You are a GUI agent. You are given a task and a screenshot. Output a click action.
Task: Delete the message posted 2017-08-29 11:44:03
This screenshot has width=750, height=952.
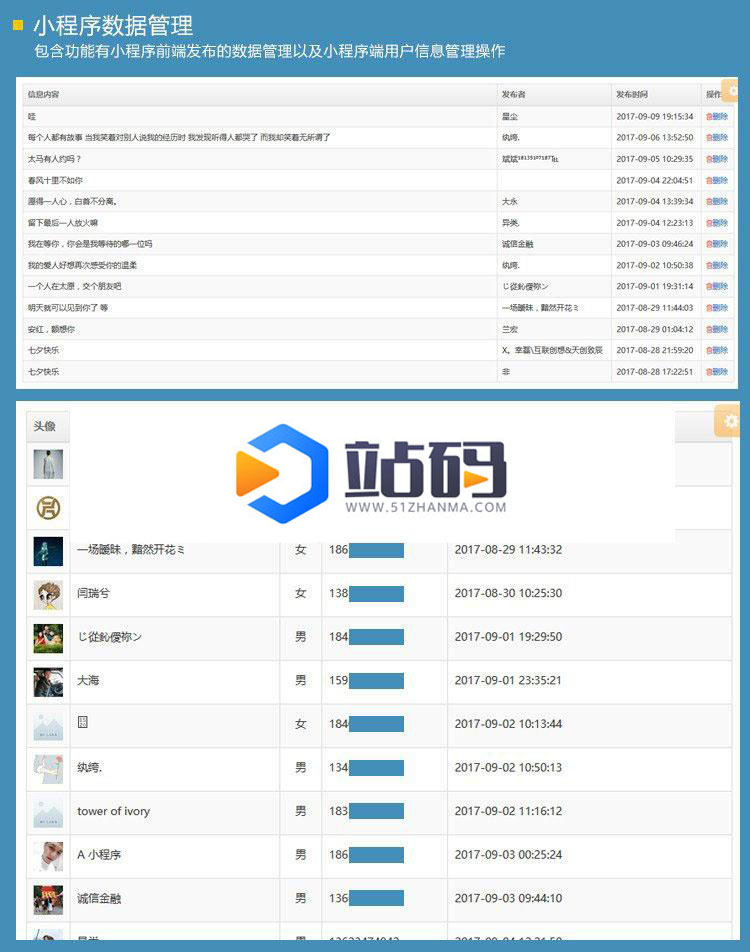tap(717, 308)
